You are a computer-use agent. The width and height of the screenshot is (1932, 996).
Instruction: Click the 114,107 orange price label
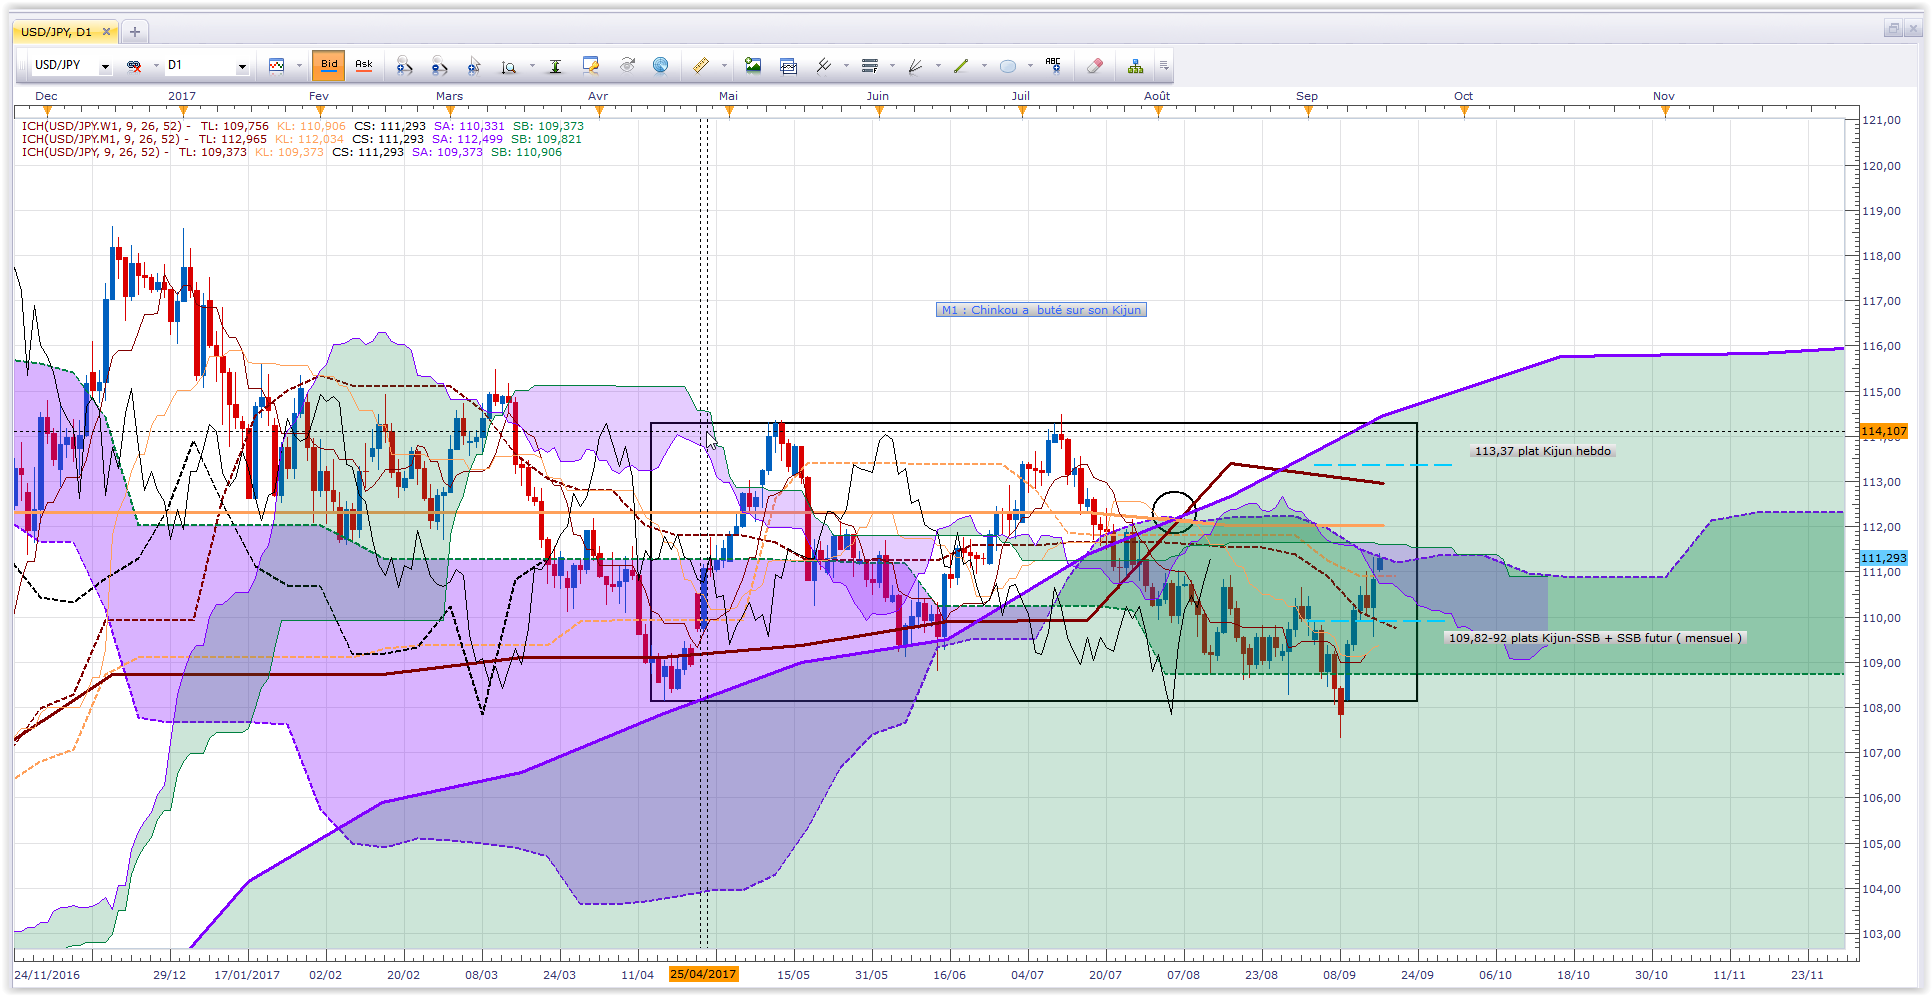coord(1883,431)
